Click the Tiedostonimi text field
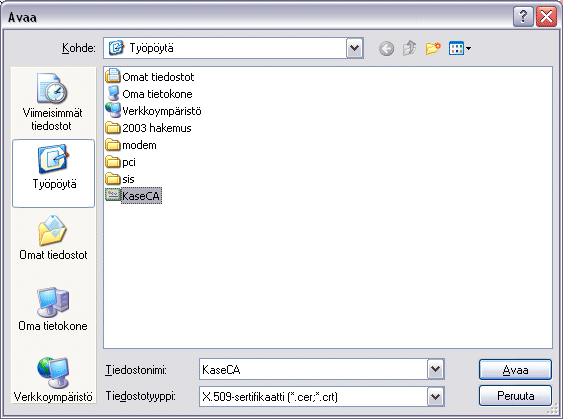The height and width of the screenshot is (419, 563). point(313,369)
